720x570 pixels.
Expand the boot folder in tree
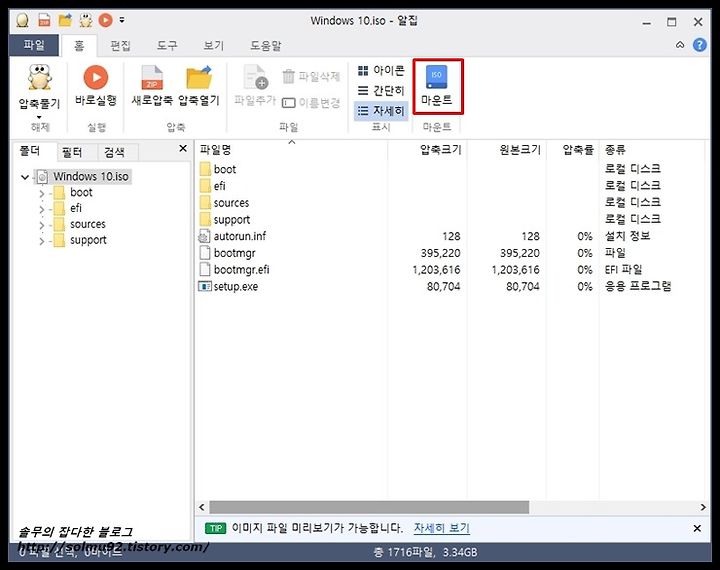[42, 193]
